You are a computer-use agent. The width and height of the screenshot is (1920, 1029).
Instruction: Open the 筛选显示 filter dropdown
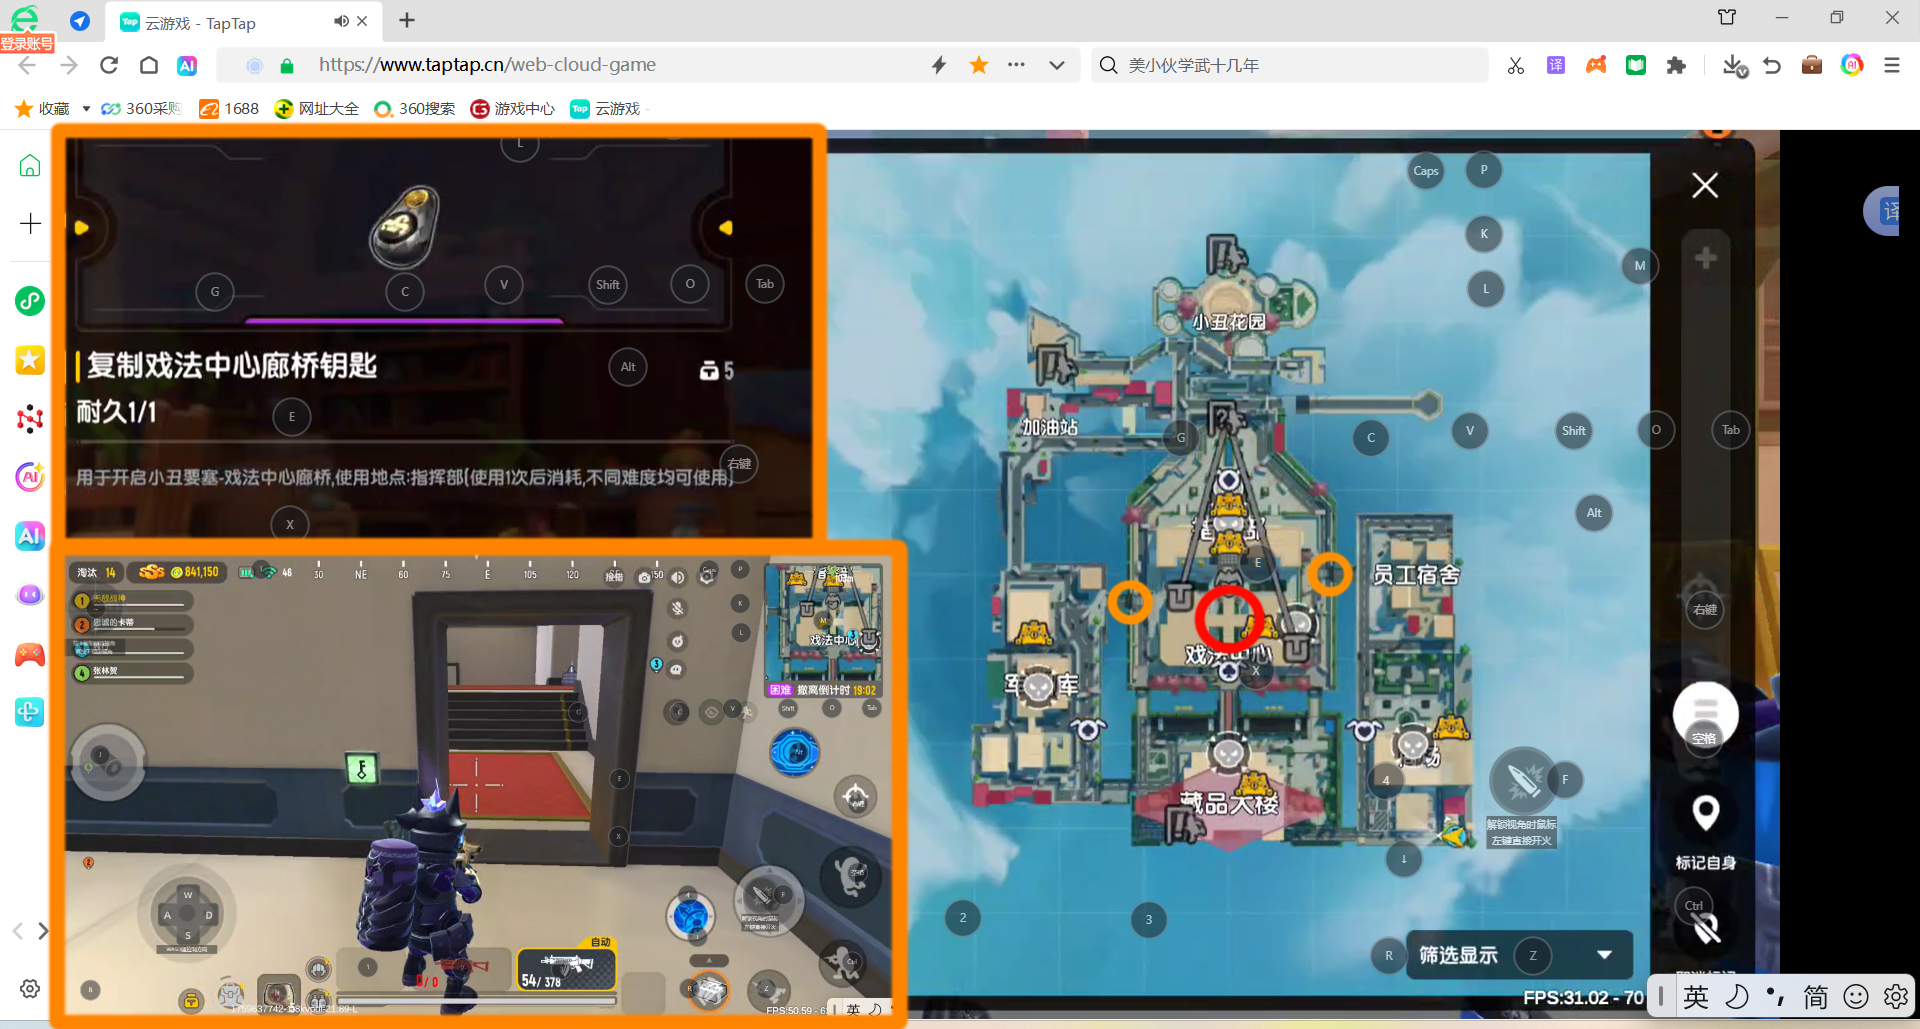[1519, 955]
